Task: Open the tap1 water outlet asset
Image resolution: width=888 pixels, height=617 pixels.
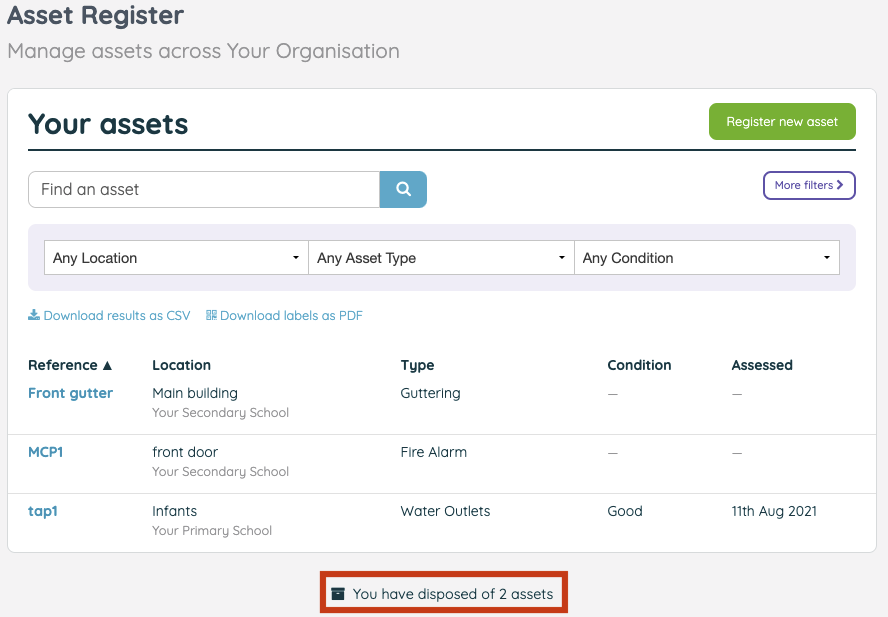Action: pyautogui.click(x=43, y=510)
